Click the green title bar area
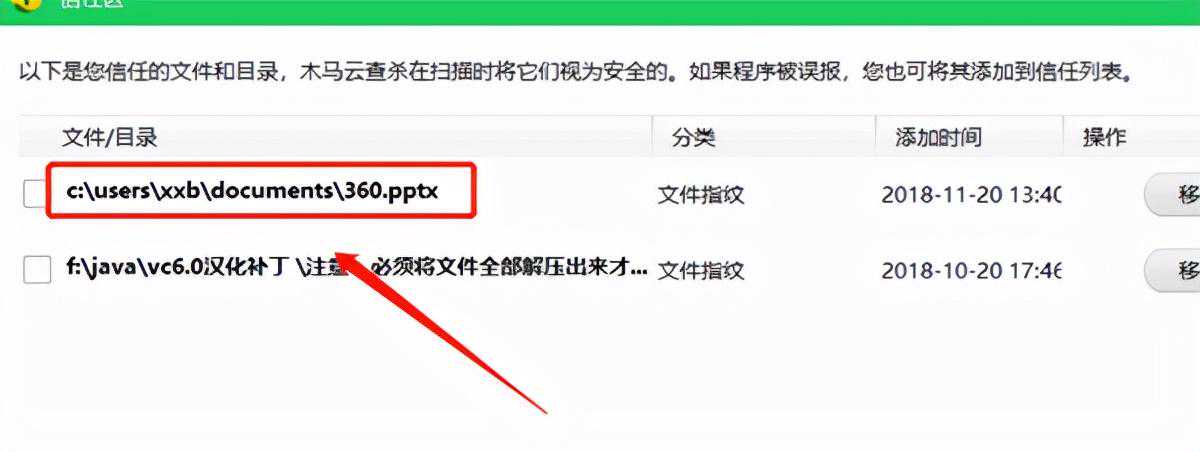1200x452 pixels. [x=600, y=12]
